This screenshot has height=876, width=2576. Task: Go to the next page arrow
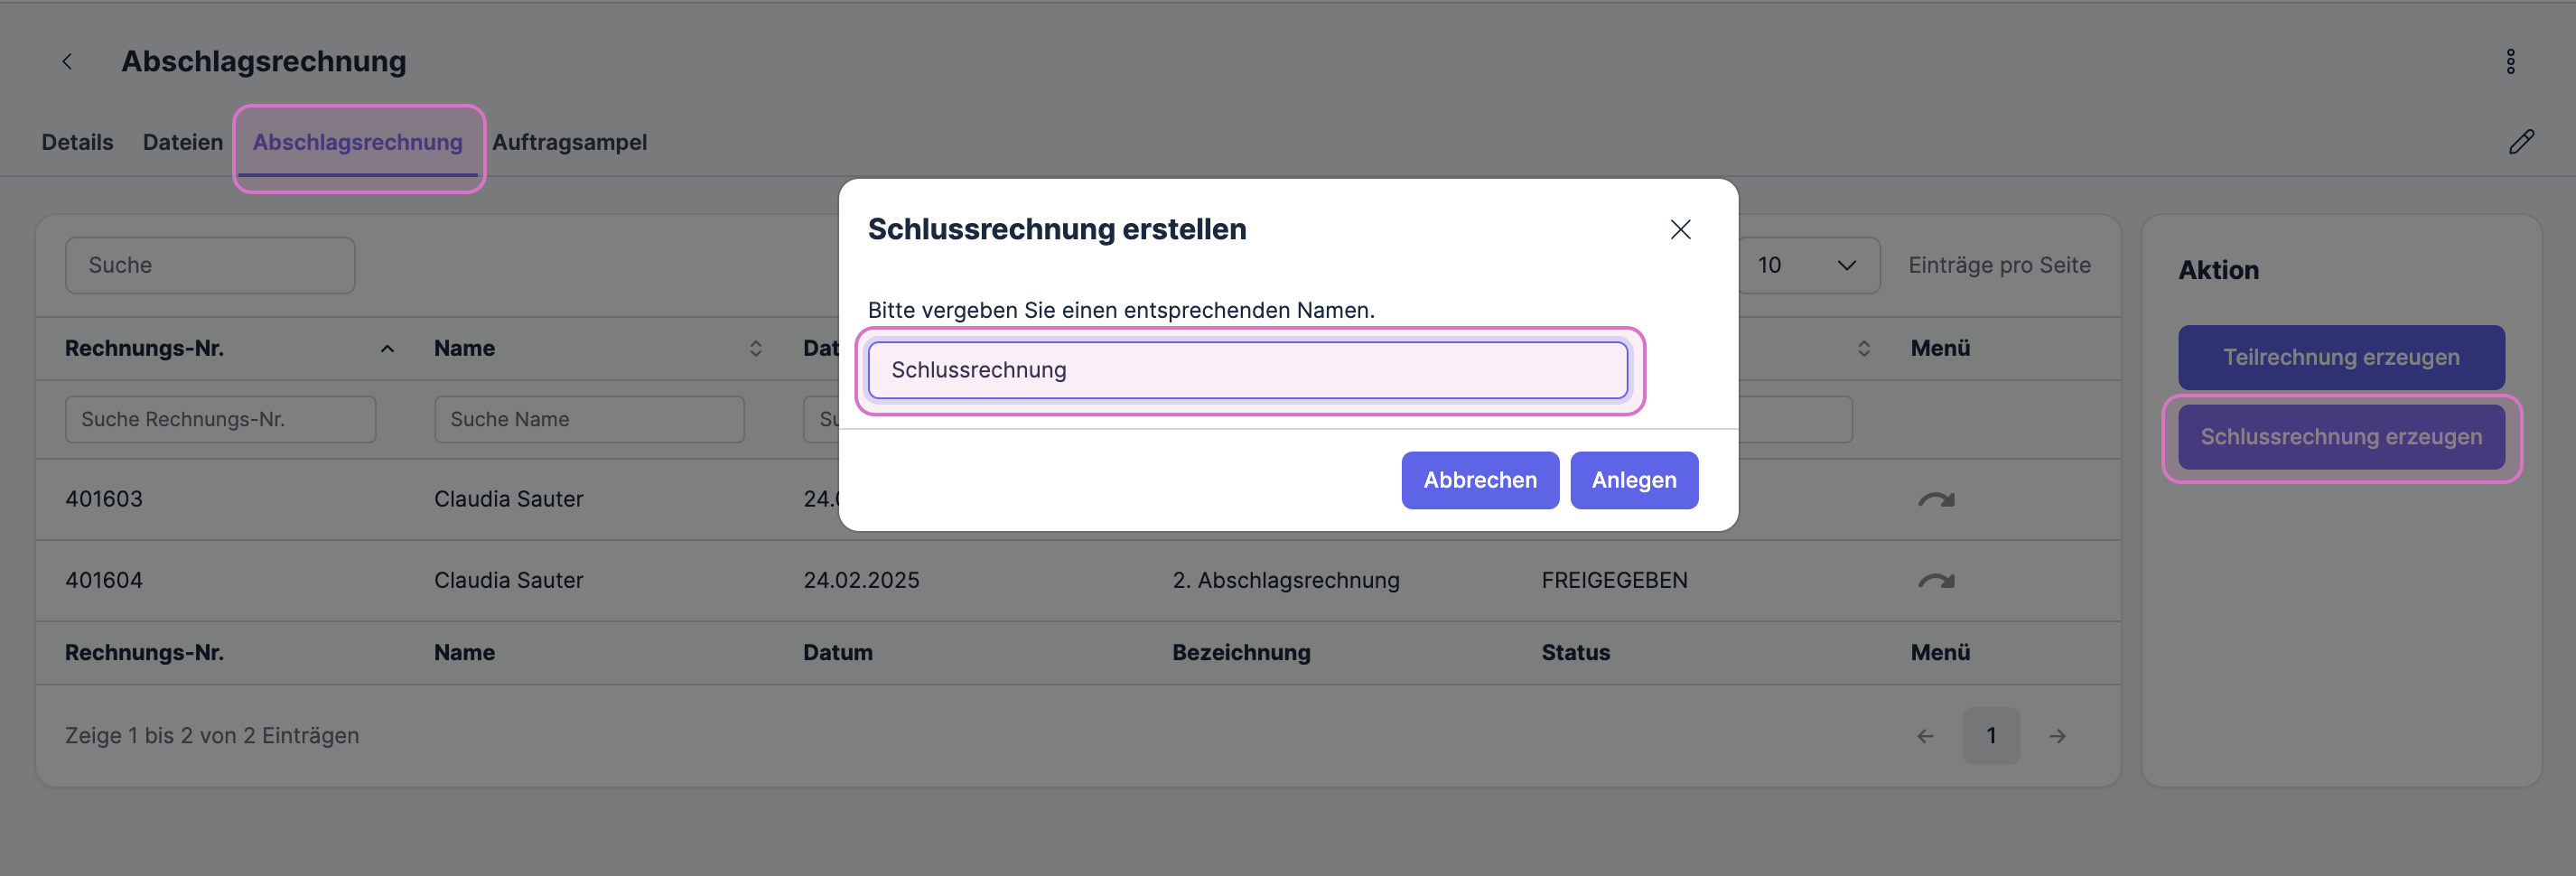click(x=2057, y=736)
